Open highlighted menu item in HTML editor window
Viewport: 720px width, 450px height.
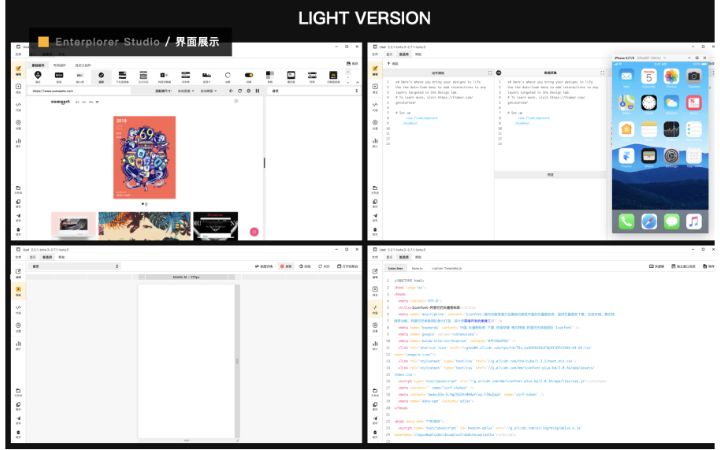point(404,257)
